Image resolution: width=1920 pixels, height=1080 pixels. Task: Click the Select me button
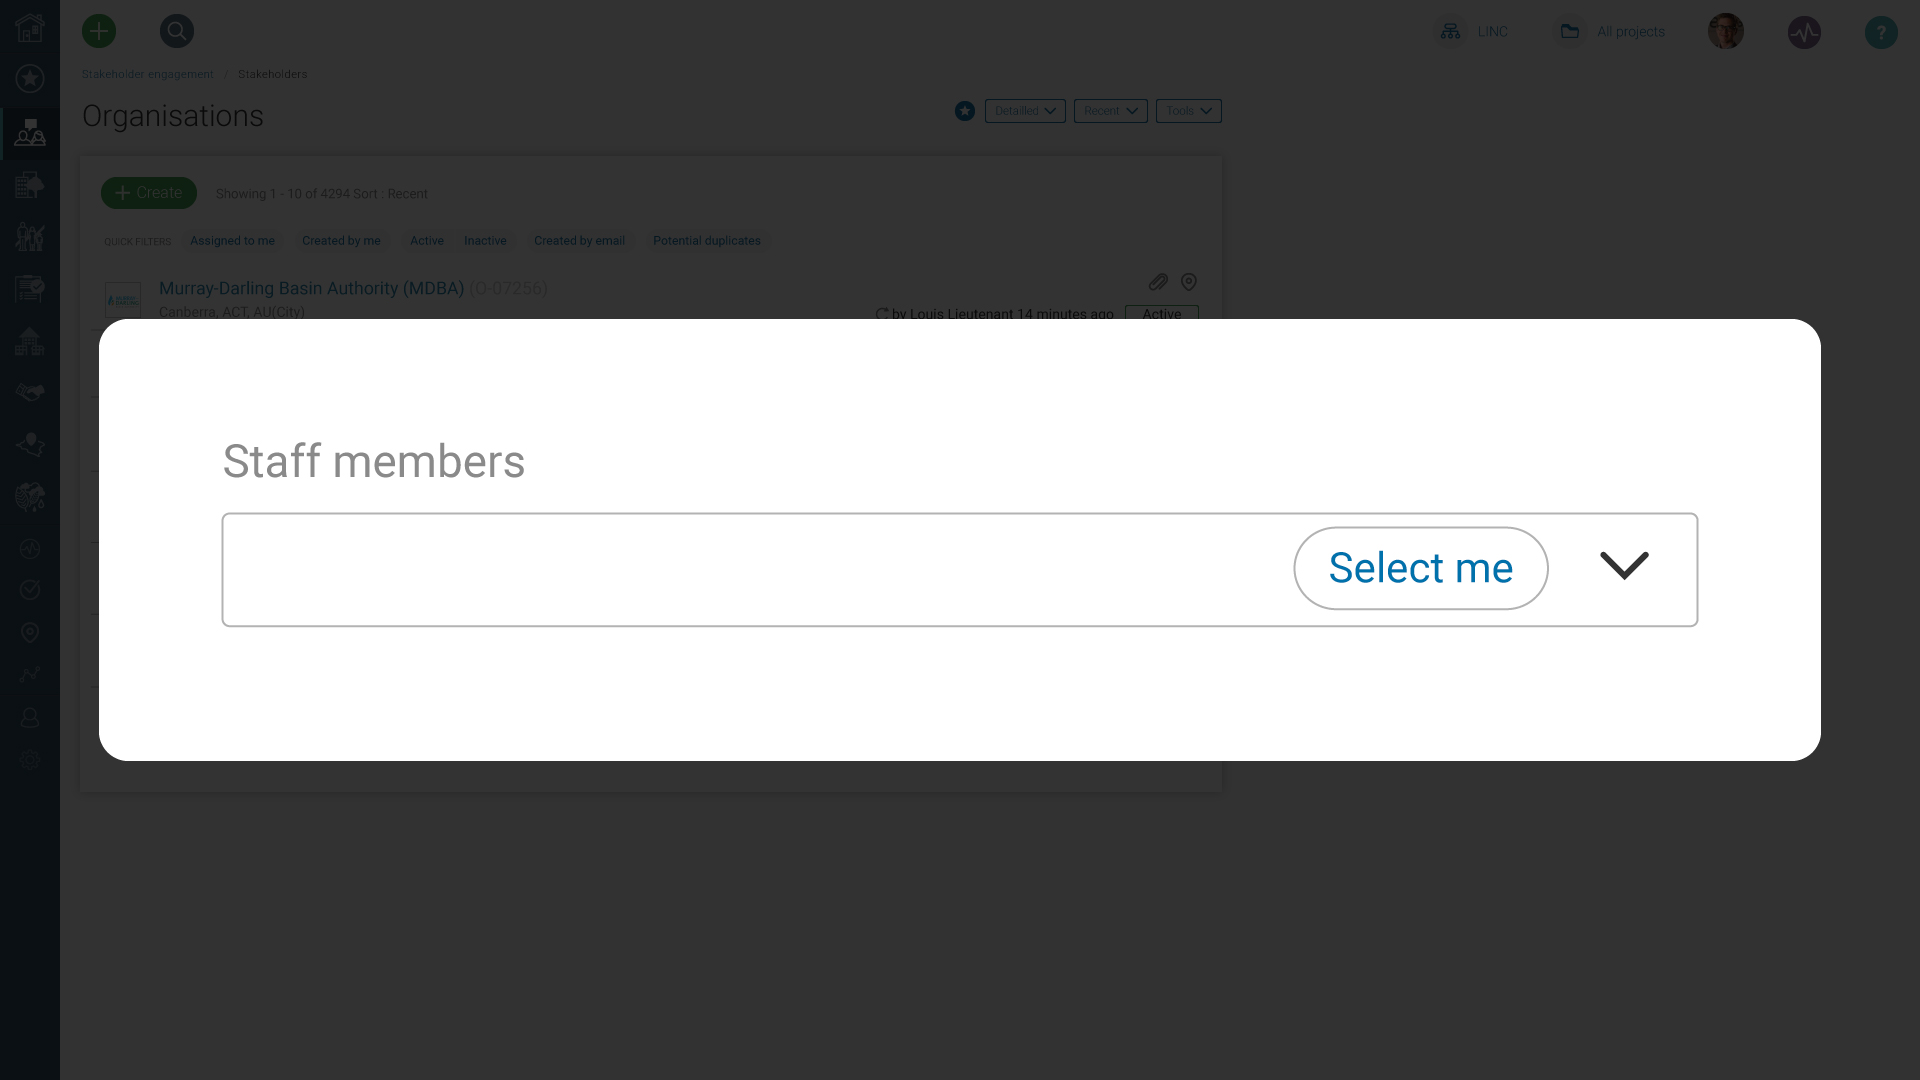1421,568
